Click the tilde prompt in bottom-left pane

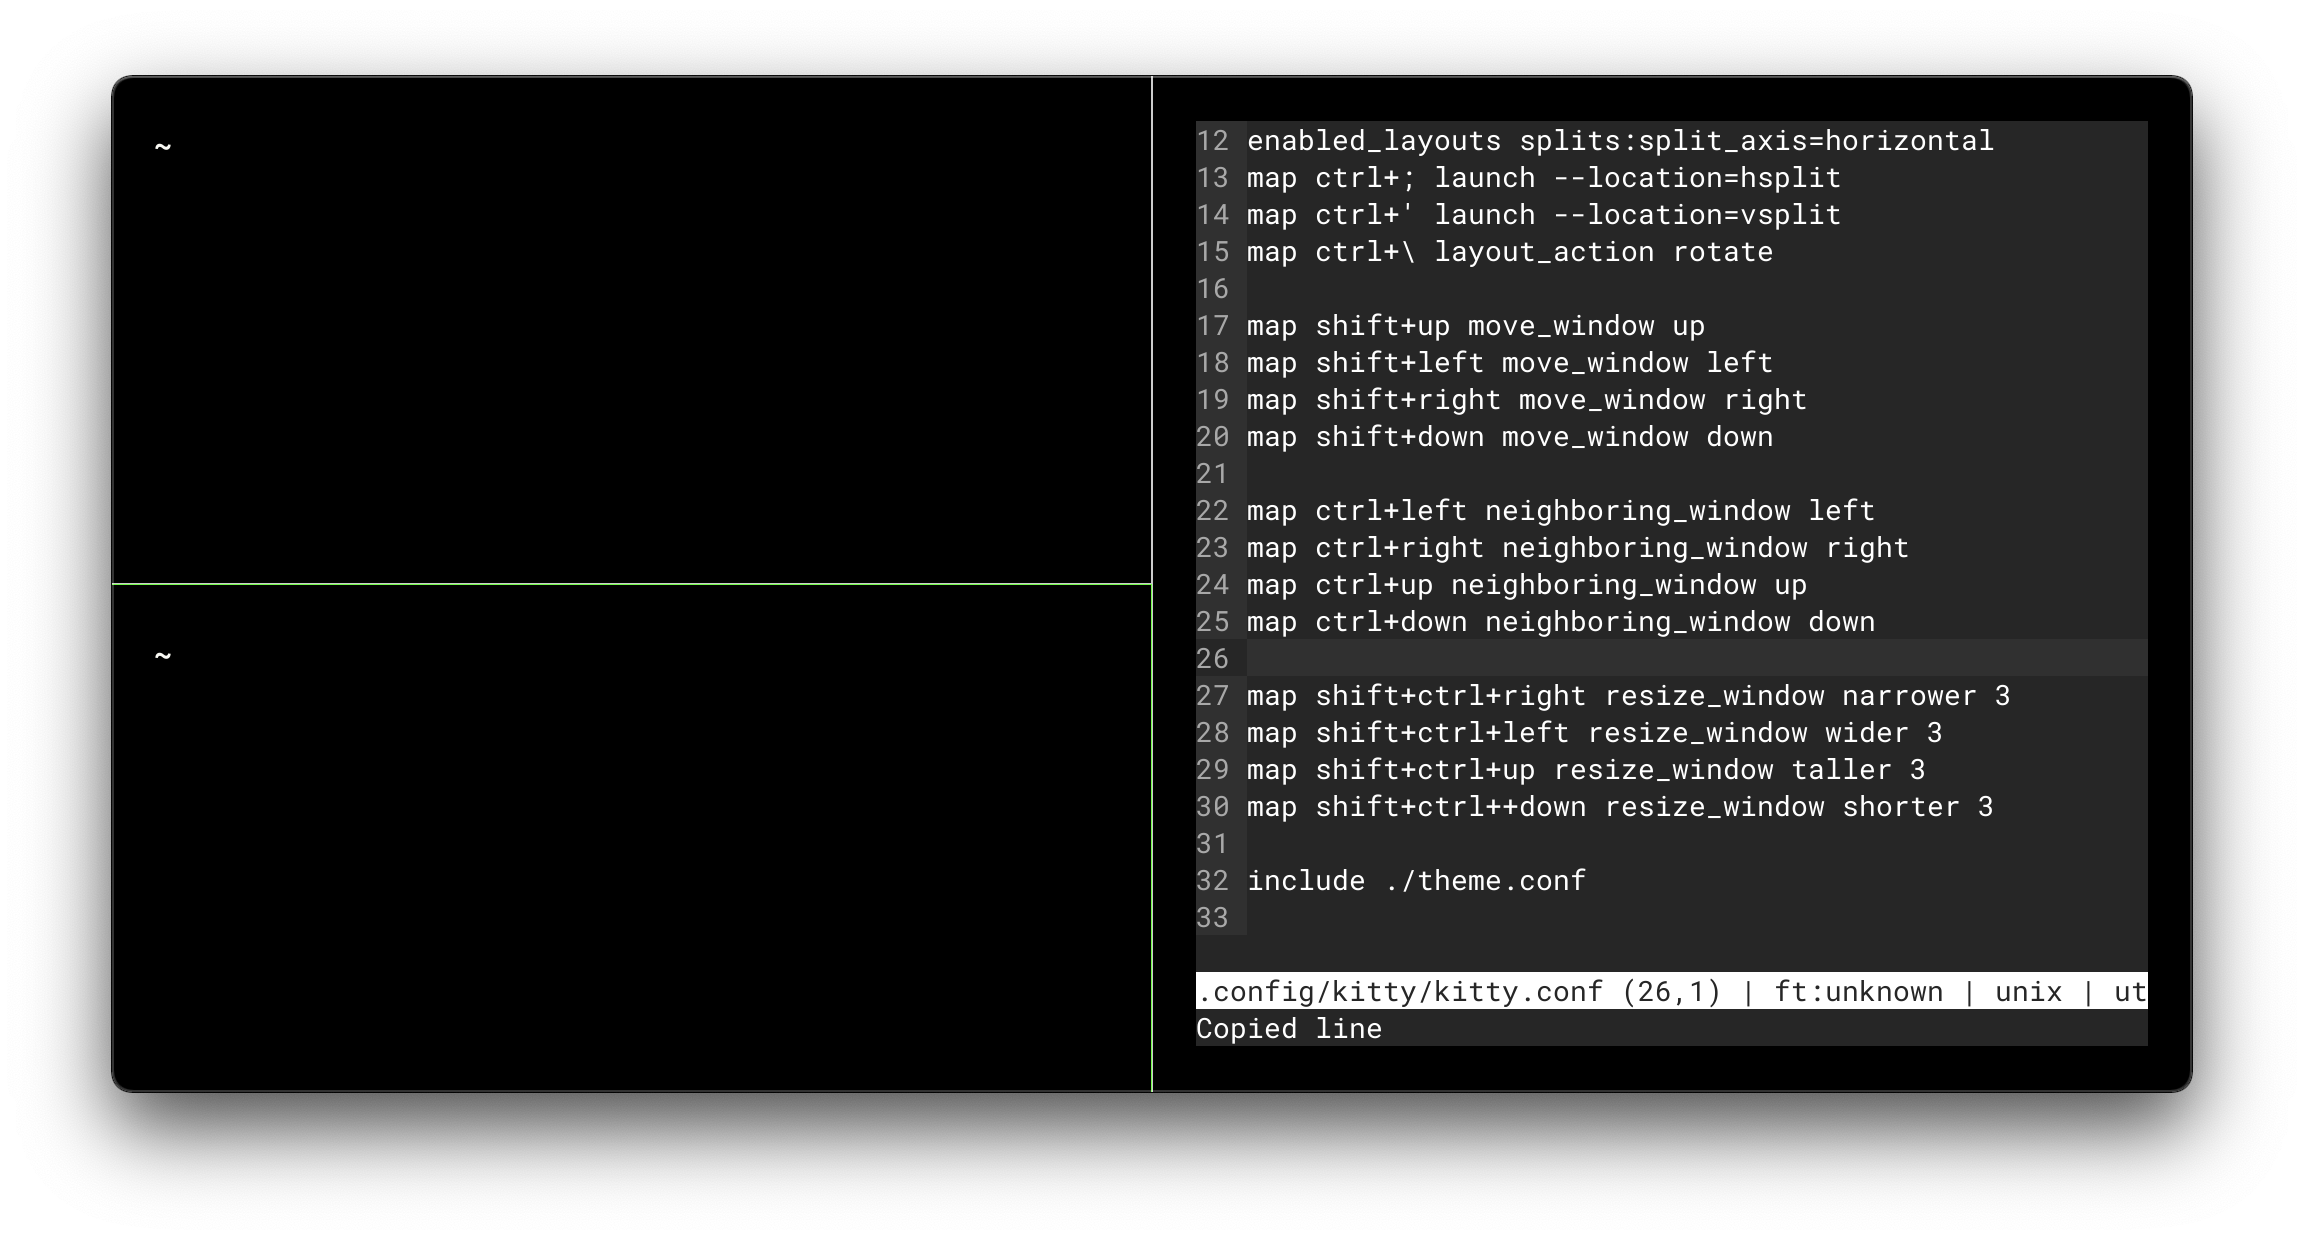(162, 657)
